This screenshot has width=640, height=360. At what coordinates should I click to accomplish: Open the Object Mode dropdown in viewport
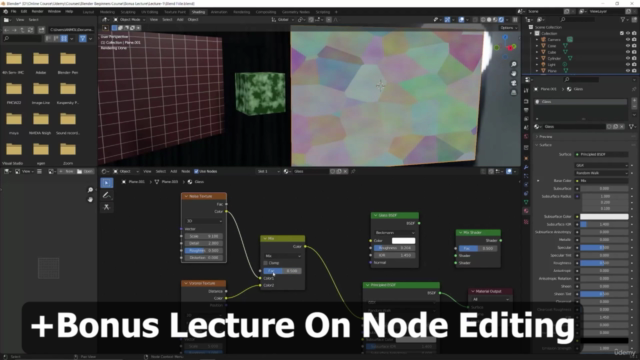coord(129,20)
